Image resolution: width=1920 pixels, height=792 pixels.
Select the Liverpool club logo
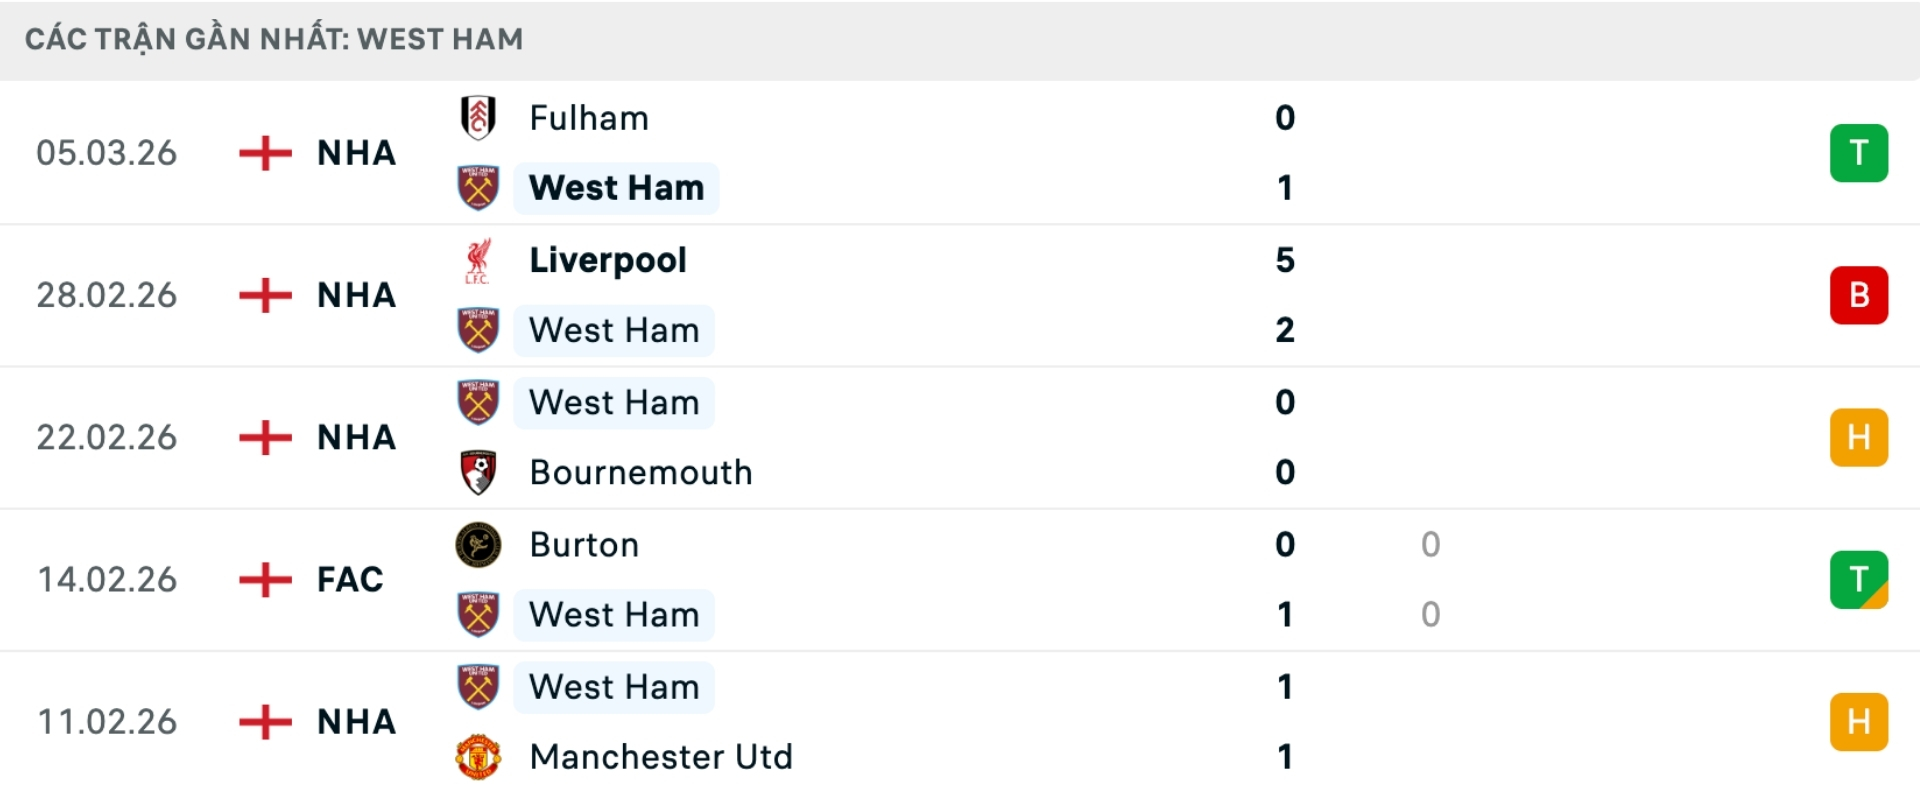478,260
